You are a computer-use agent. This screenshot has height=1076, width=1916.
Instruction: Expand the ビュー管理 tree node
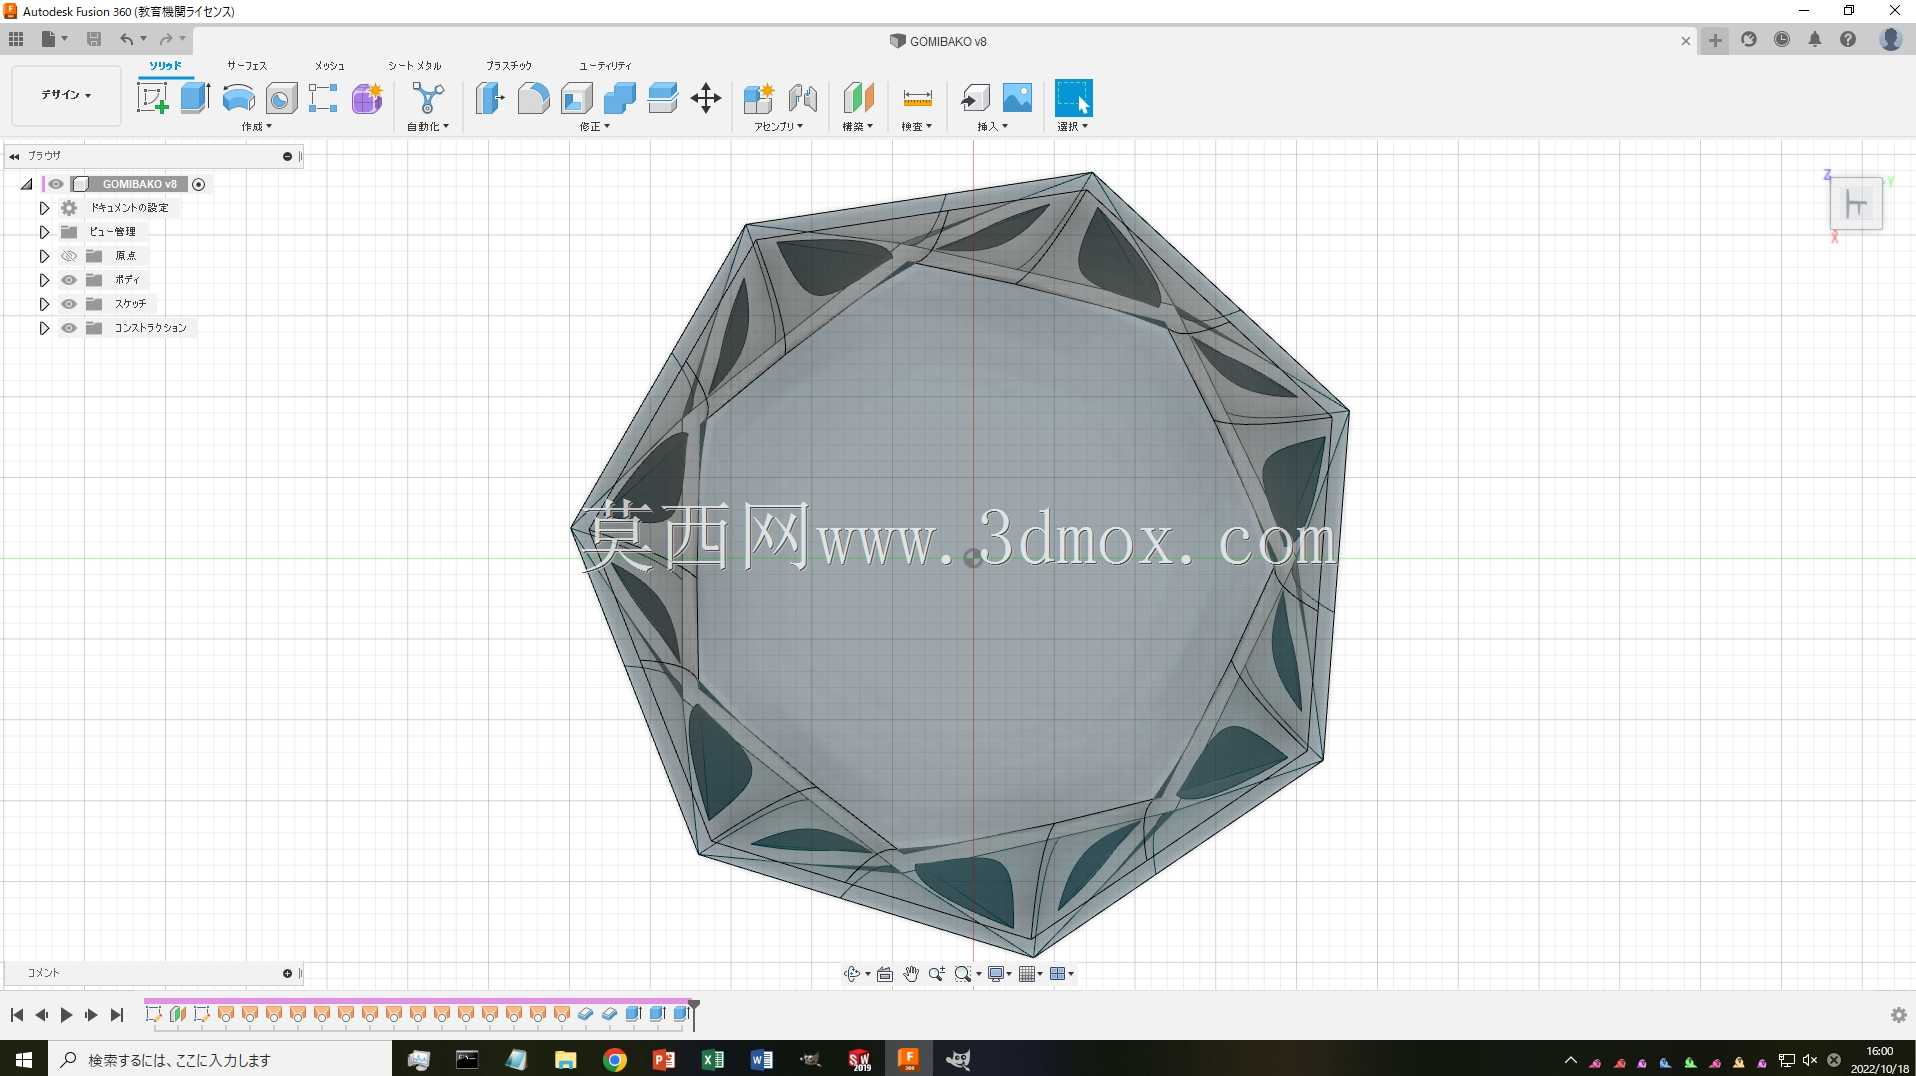pyautogui.click(x=44, y=232)
